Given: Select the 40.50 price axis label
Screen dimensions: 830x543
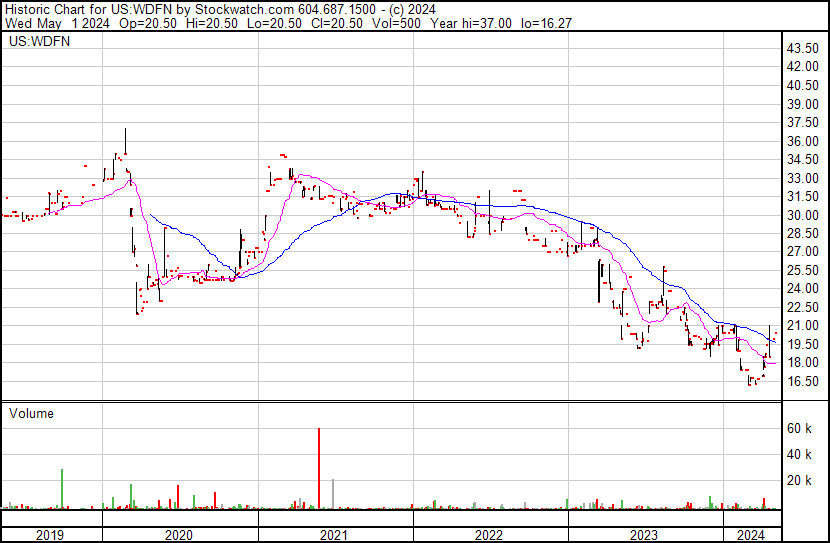Looking at the screenshot, I should (x=802, y=85).
